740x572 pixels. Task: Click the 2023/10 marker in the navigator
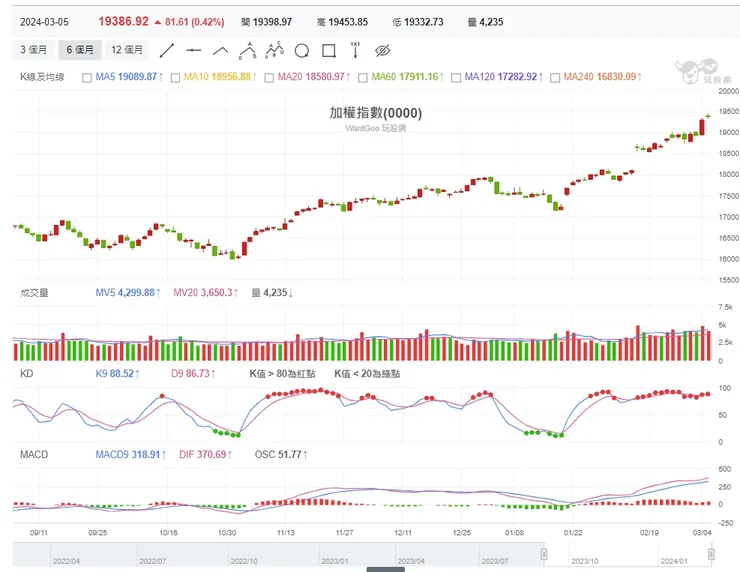(585, 561)
